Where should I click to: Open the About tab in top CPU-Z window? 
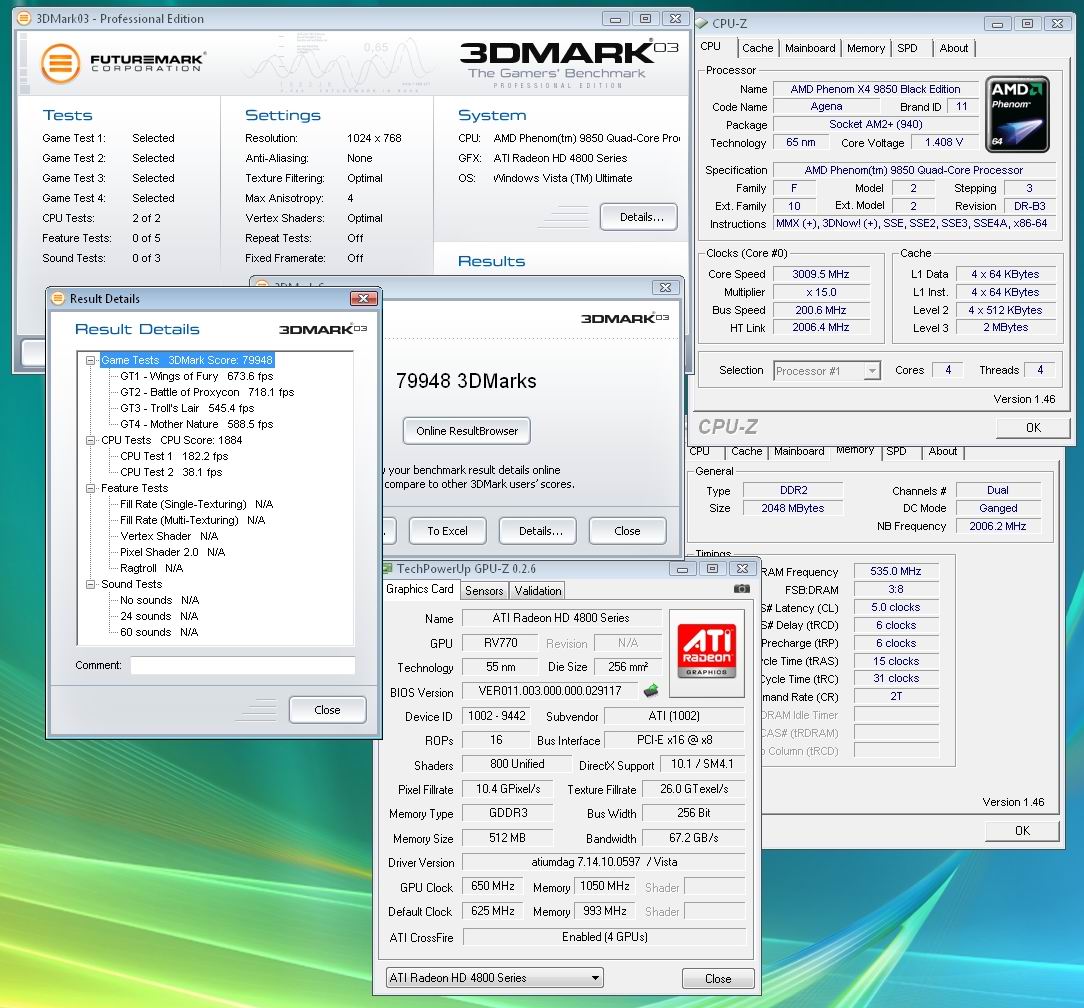point(953,48)
